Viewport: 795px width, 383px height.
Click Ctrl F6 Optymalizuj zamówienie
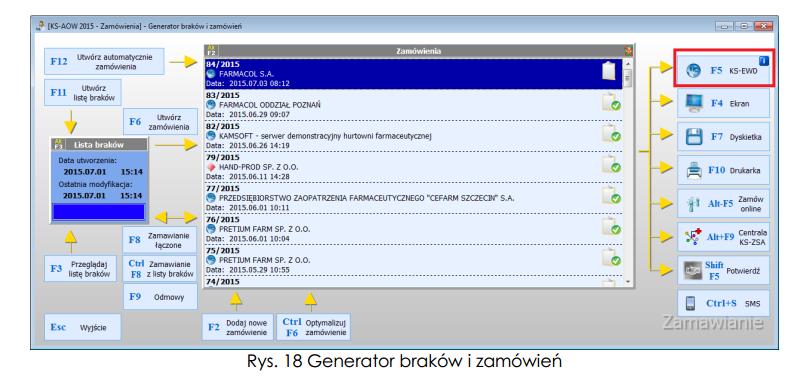click(313, 327)
